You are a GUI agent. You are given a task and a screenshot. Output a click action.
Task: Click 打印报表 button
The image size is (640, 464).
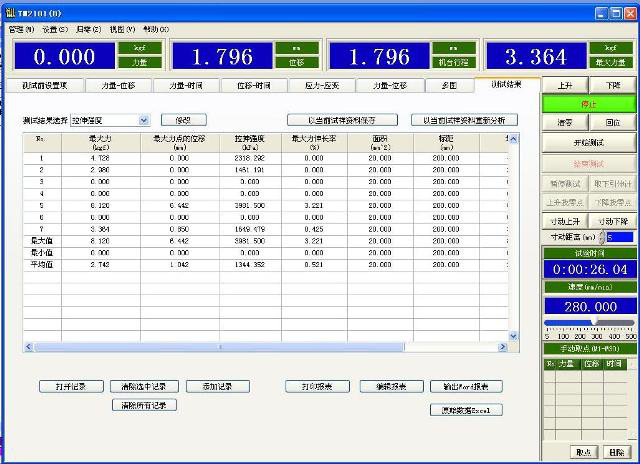click(318, 386)
